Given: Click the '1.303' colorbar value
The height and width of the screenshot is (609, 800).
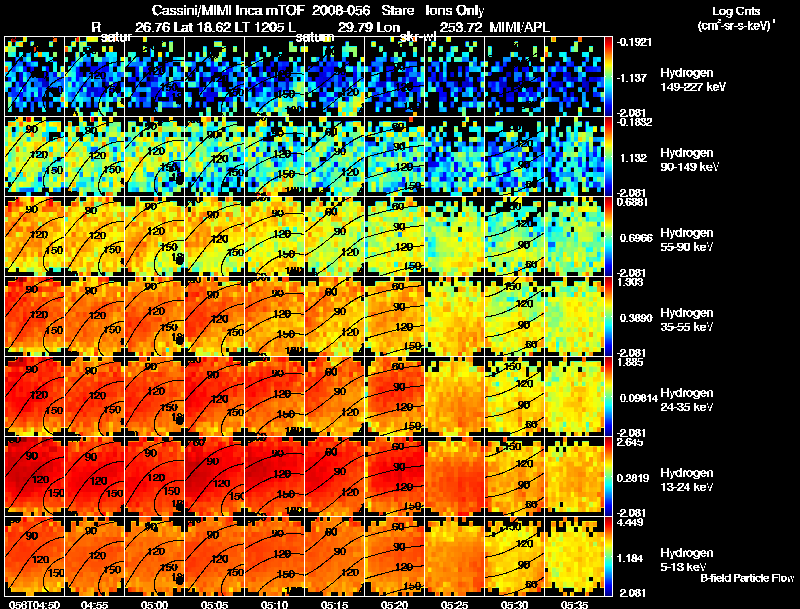Looking at the screenshot, I should coord(630,282).
